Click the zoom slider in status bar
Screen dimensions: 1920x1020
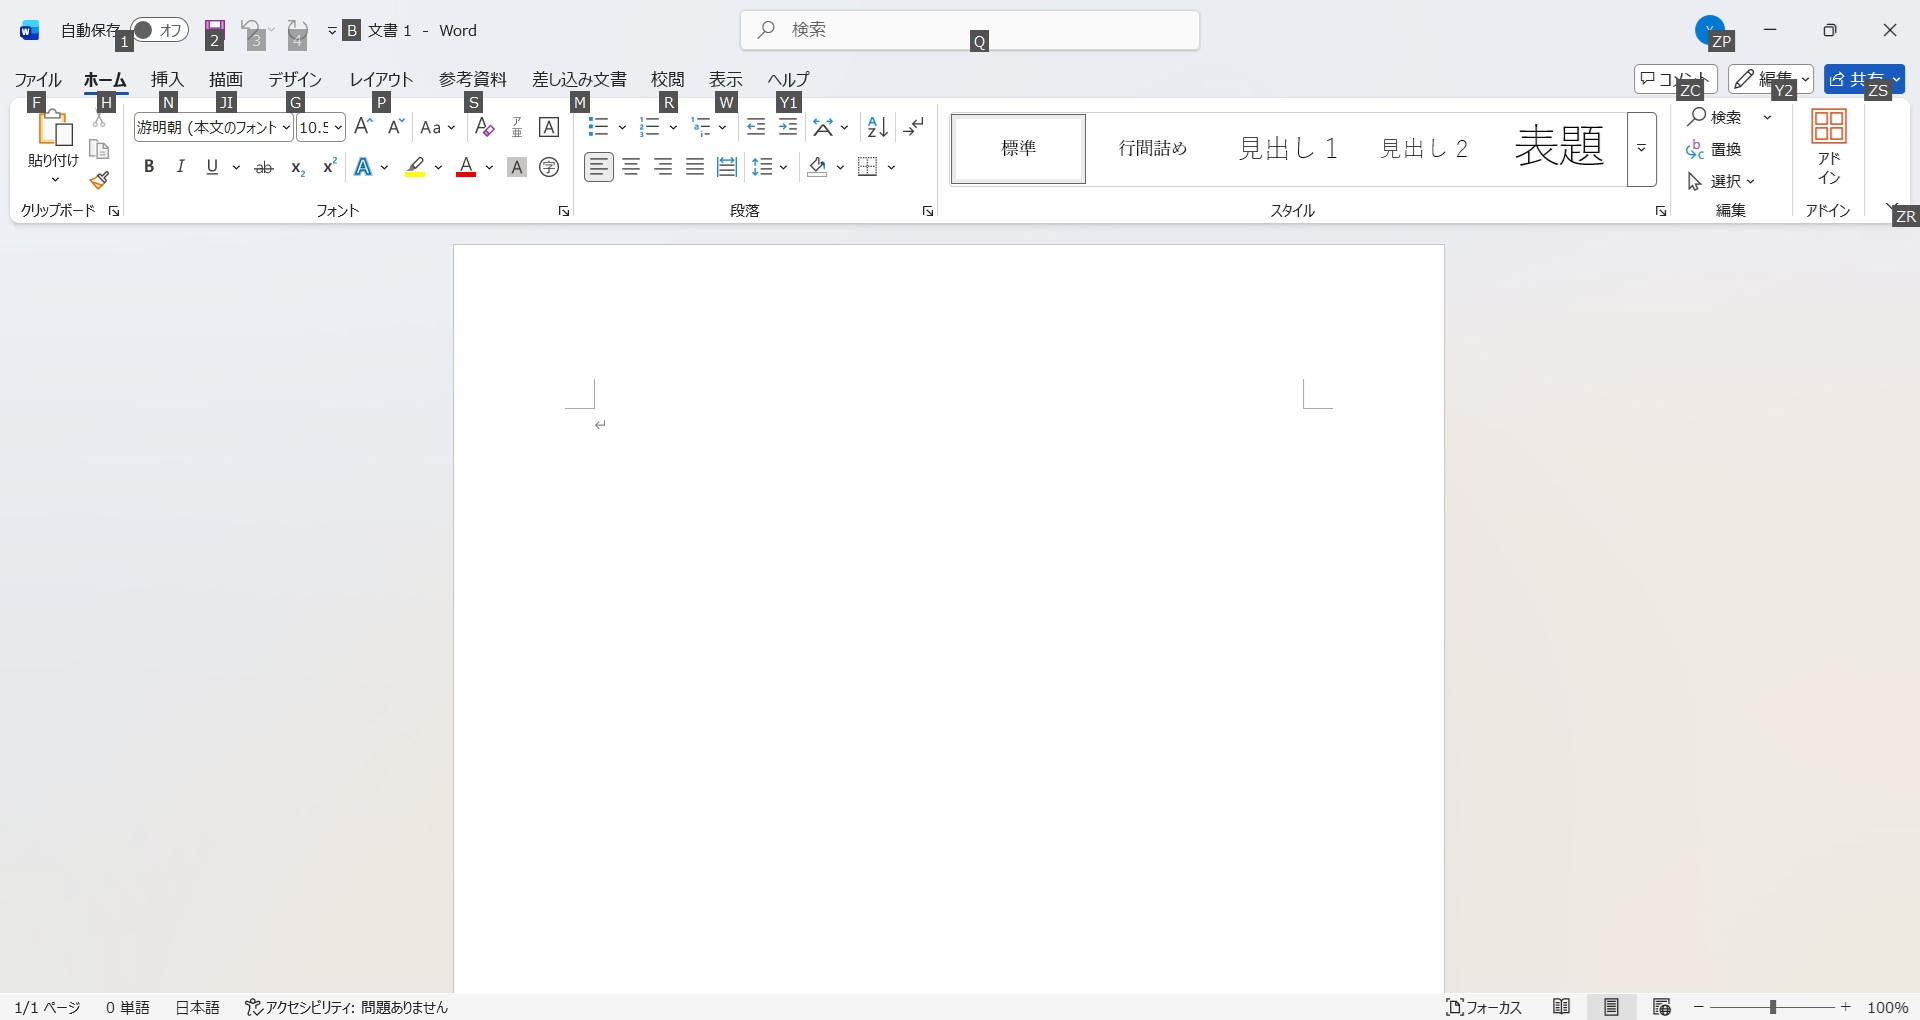click(x=1773, y=1007)
